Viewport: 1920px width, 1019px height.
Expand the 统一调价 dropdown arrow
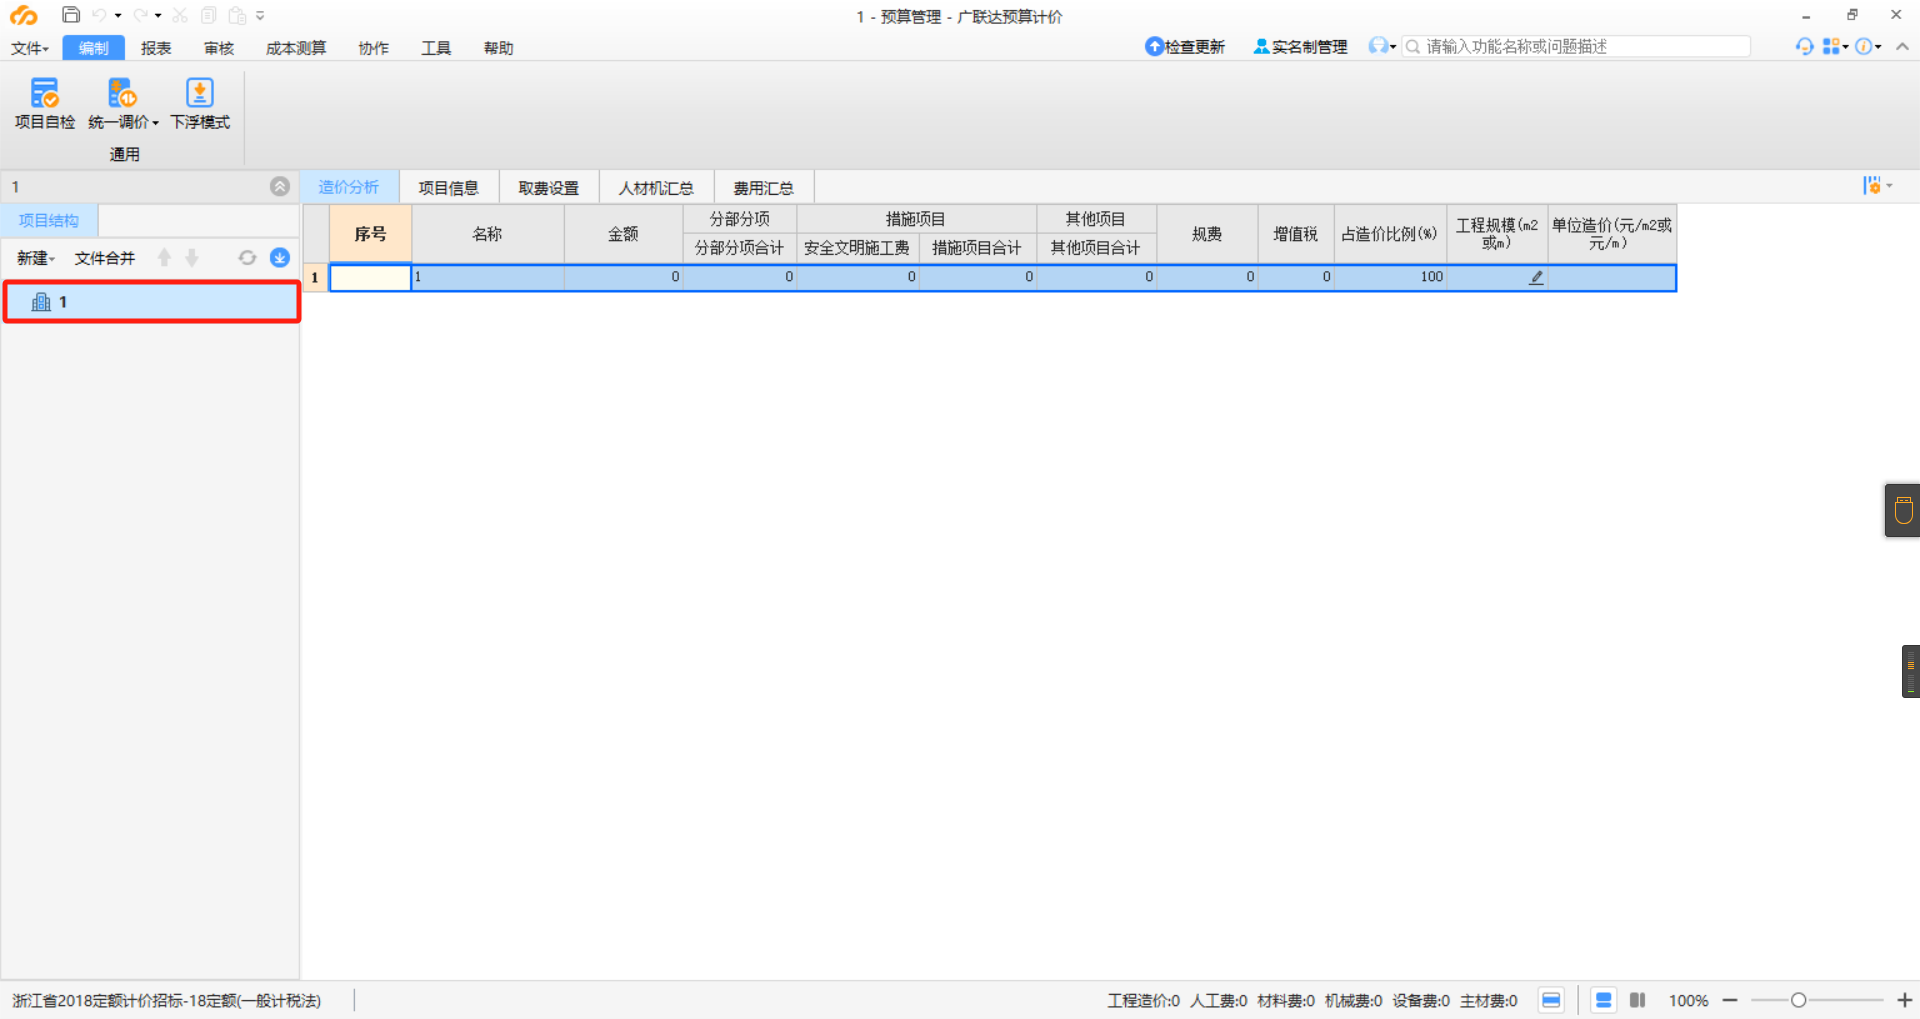point(156,123)
